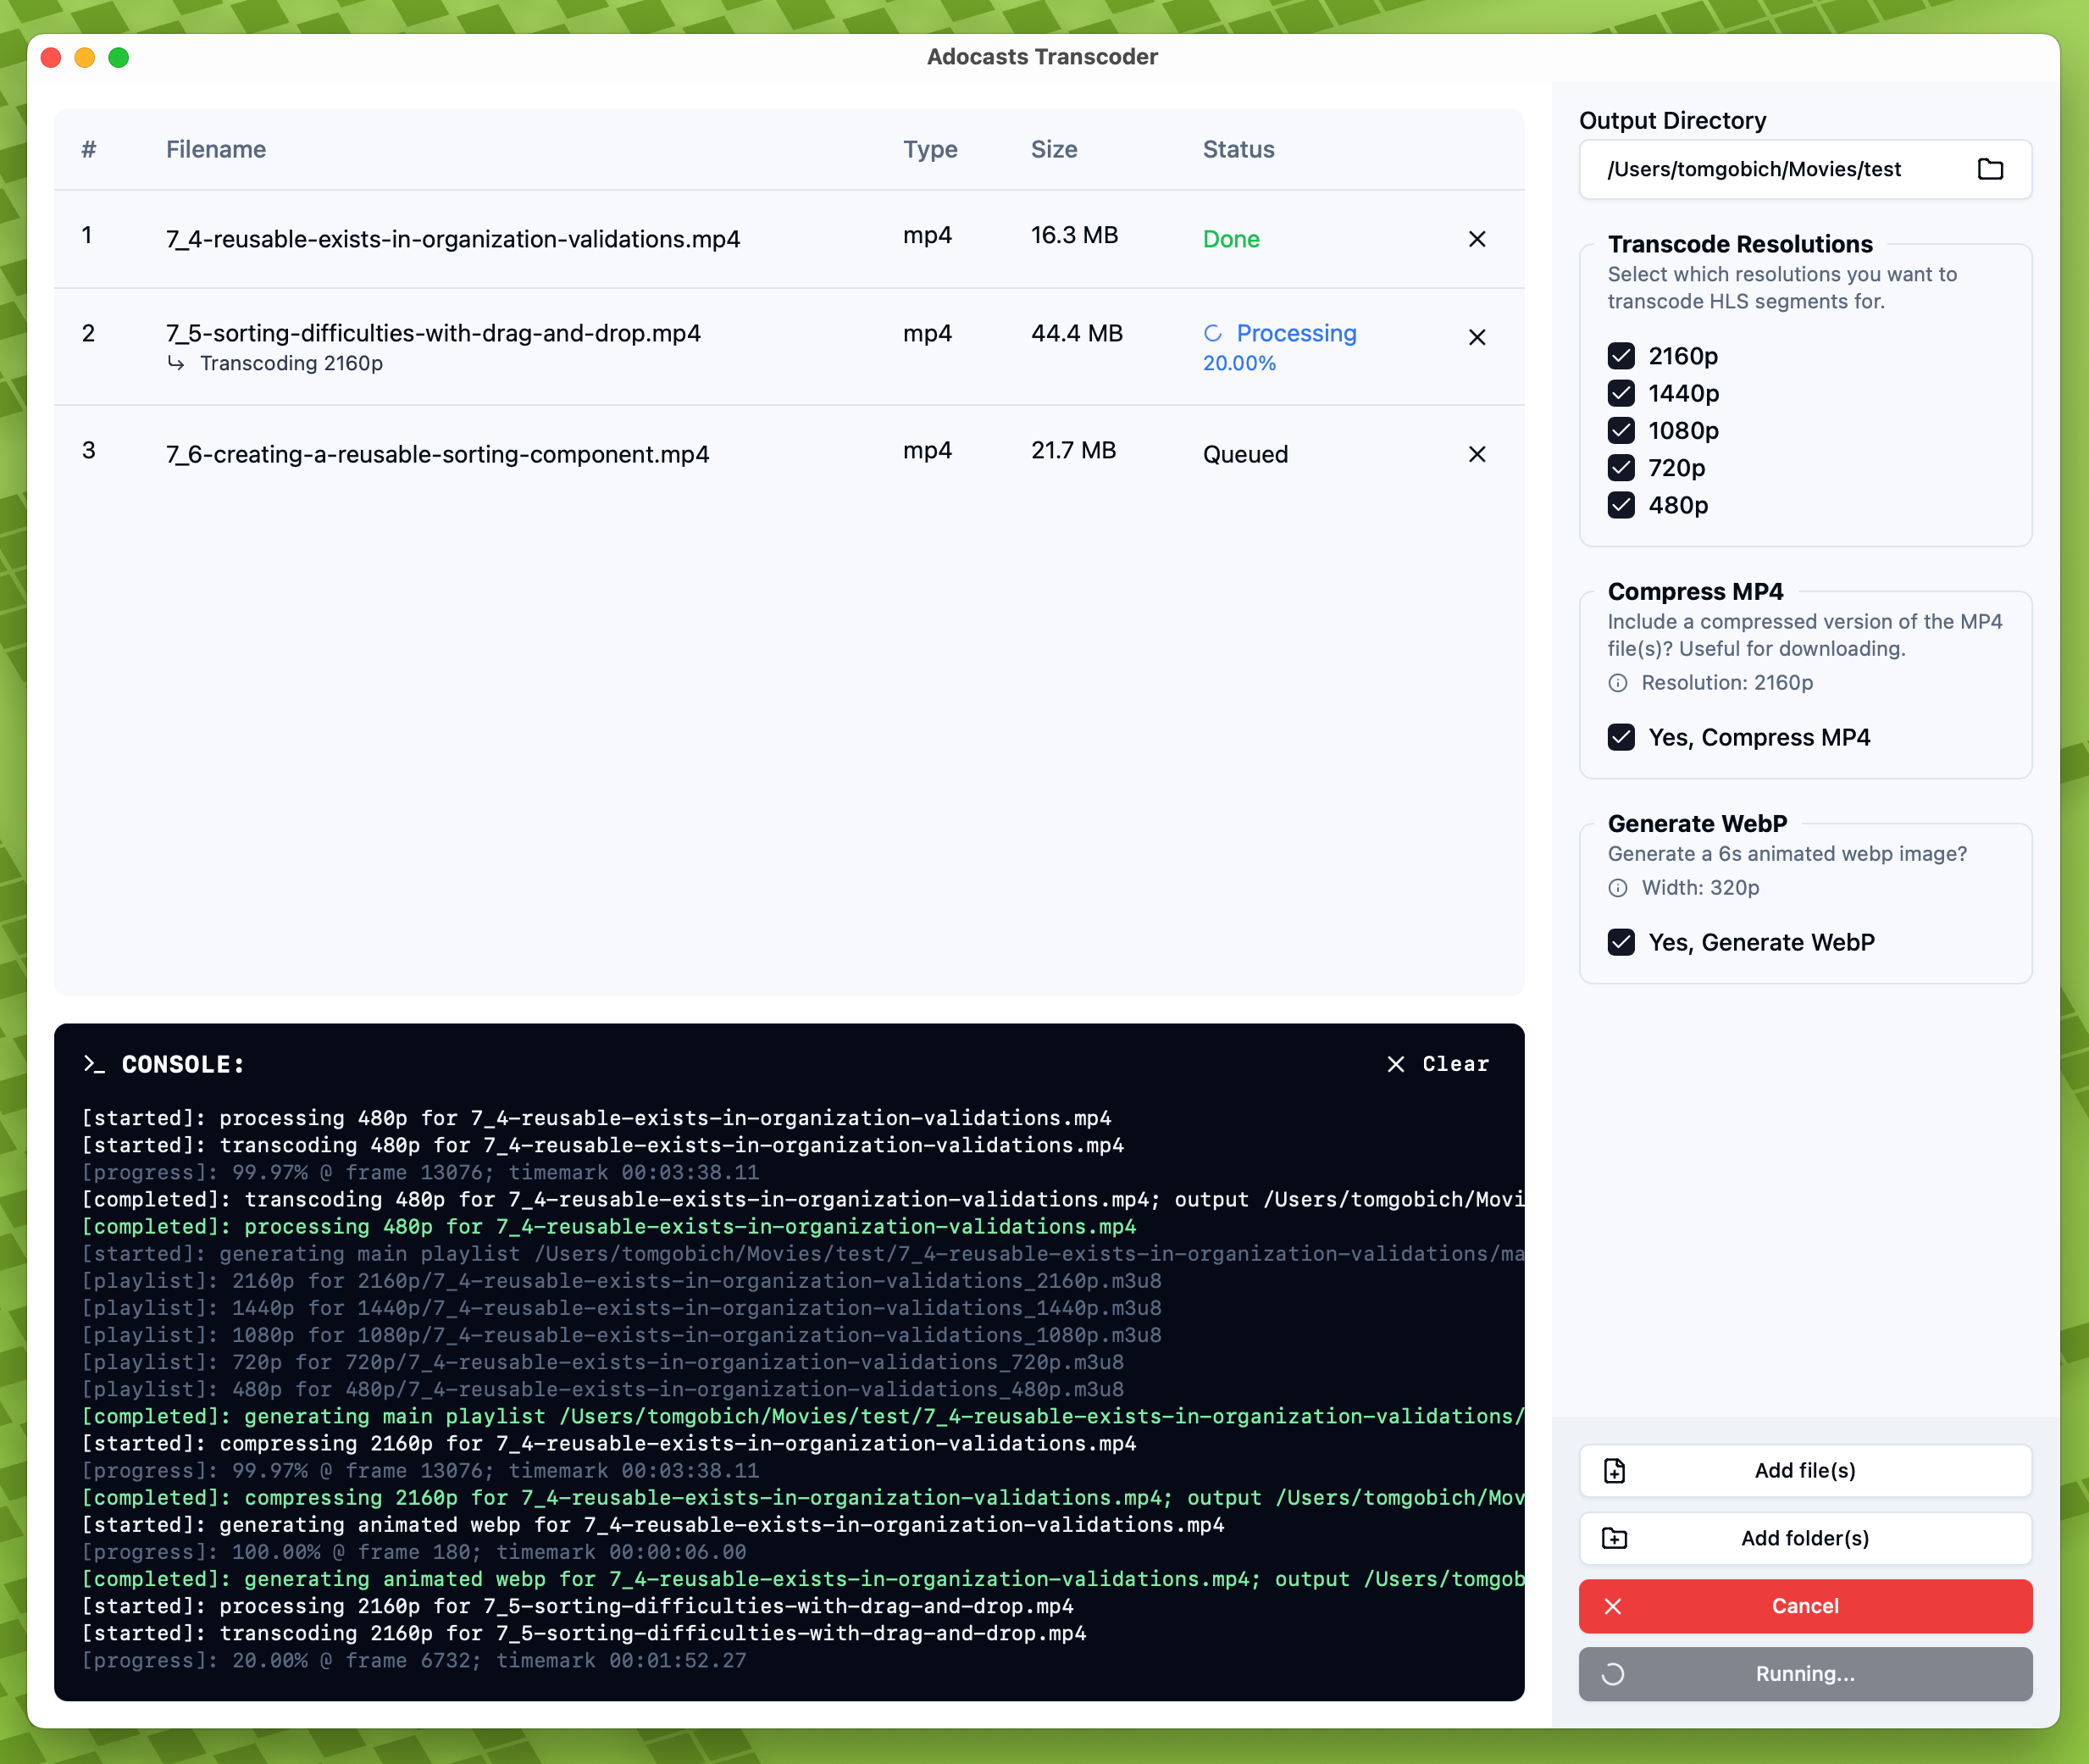Click the Compress MP4 resolution info icon
The height and width of the screenshot is (1764, 2089).
click(1618, 683)
